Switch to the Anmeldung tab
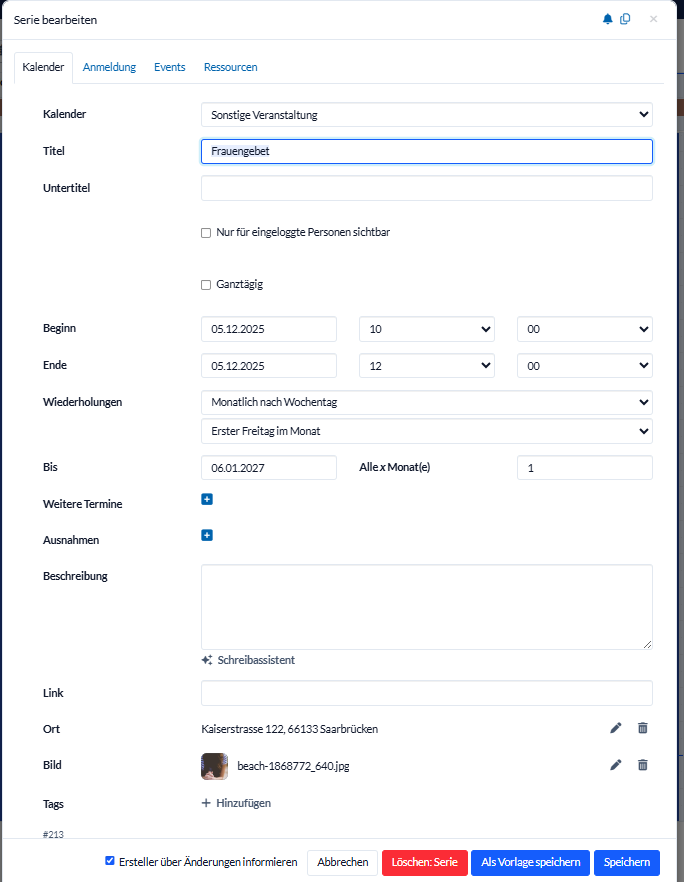 pos(109,67)
